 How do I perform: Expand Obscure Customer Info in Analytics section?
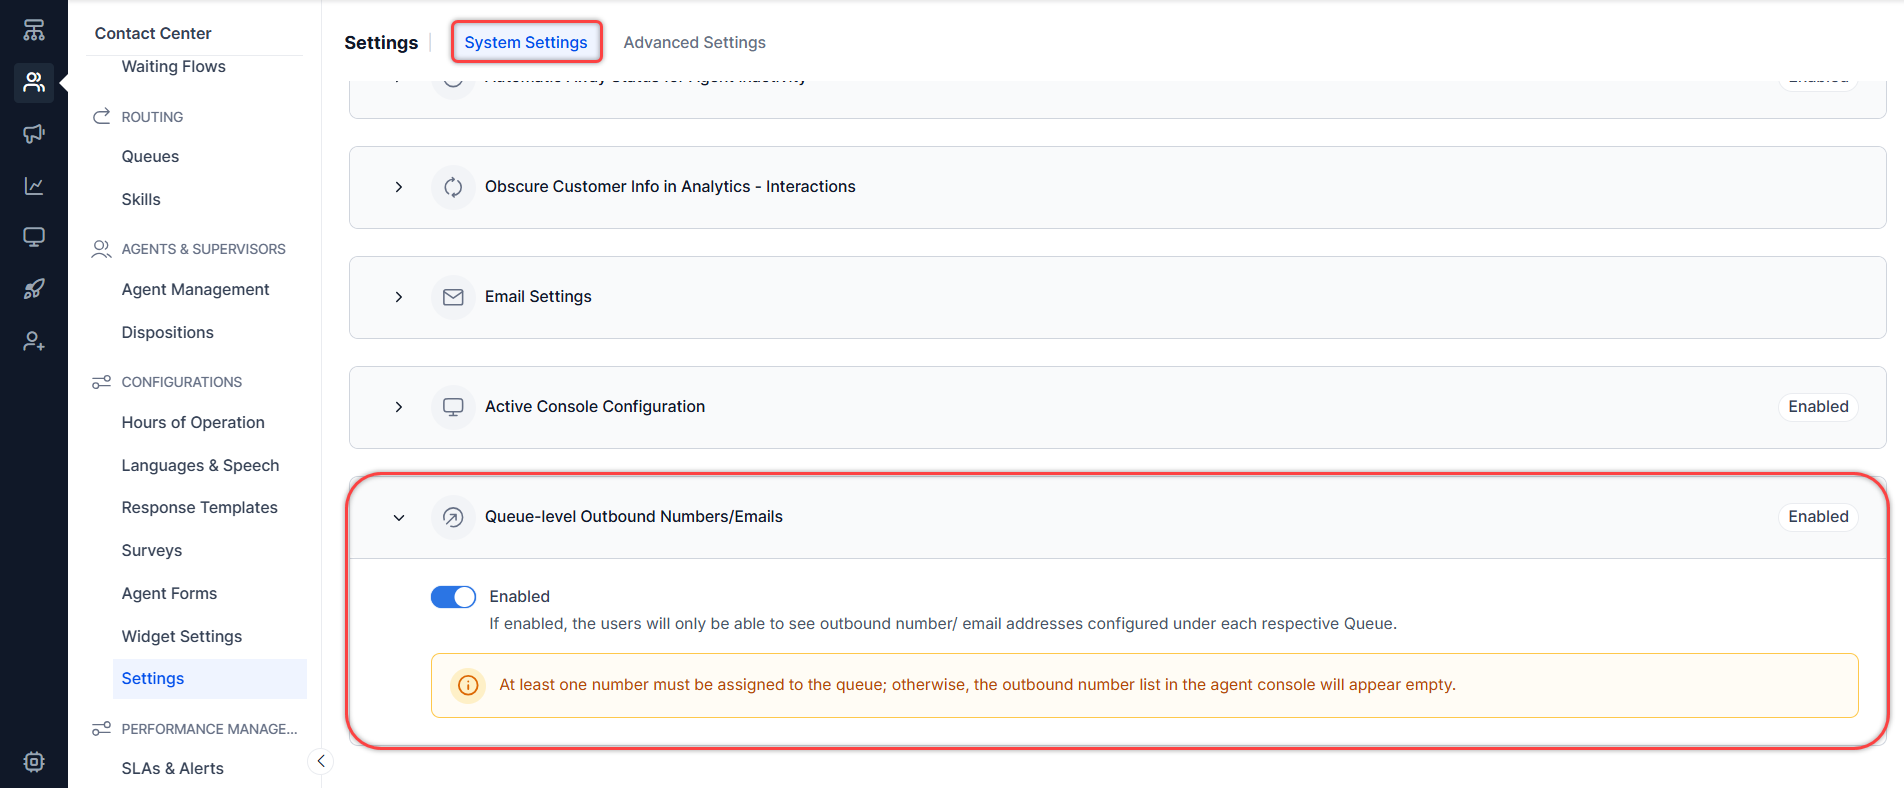coord(399,187)
